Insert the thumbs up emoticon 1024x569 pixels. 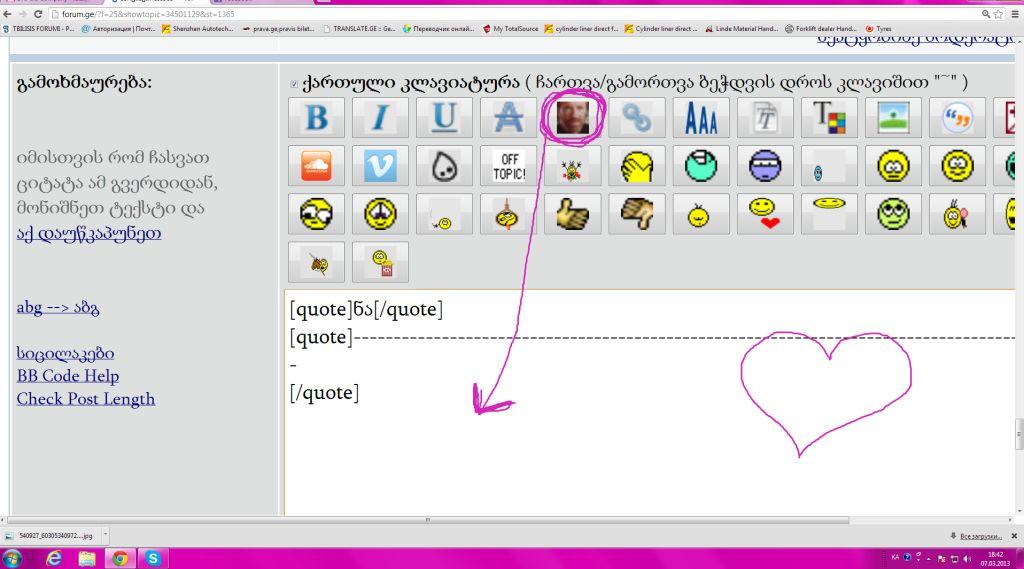tap(572, 214)
